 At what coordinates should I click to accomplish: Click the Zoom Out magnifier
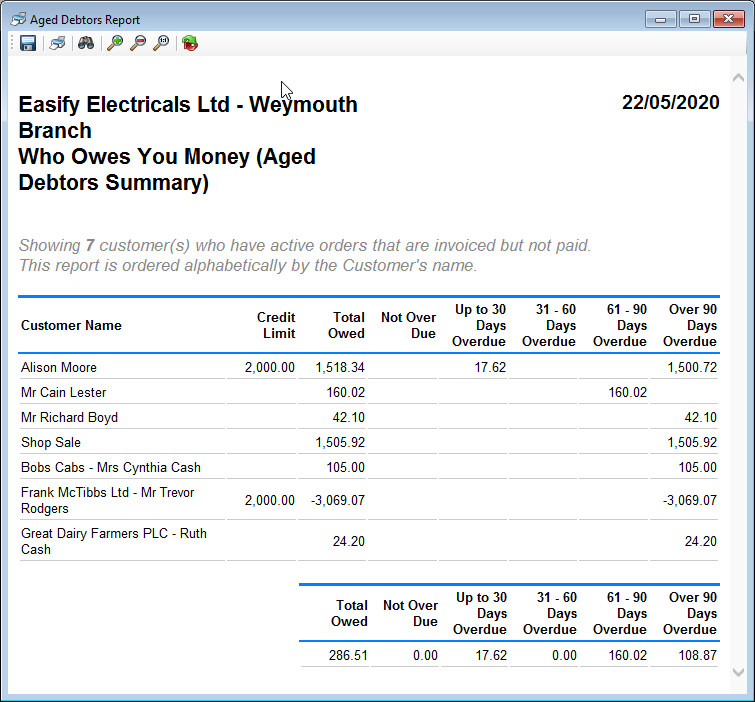click(138, 43)
